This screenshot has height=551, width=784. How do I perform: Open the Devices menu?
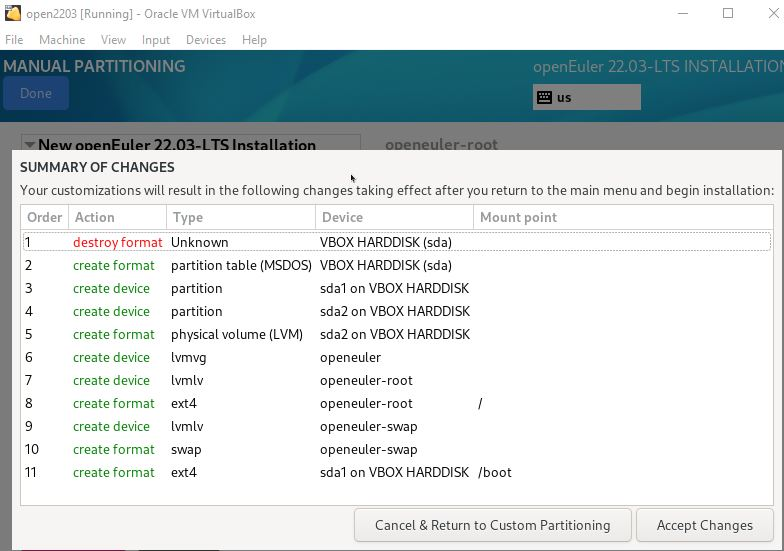206,40
